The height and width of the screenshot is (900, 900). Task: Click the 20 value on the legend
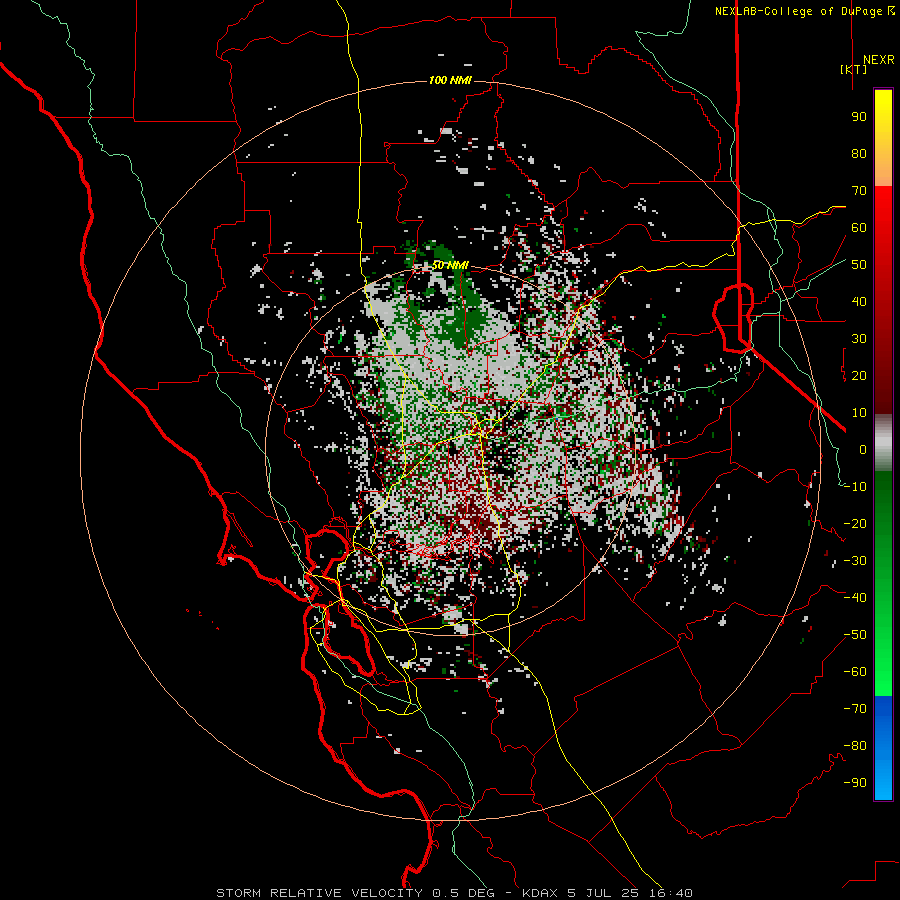click(859, 375)
